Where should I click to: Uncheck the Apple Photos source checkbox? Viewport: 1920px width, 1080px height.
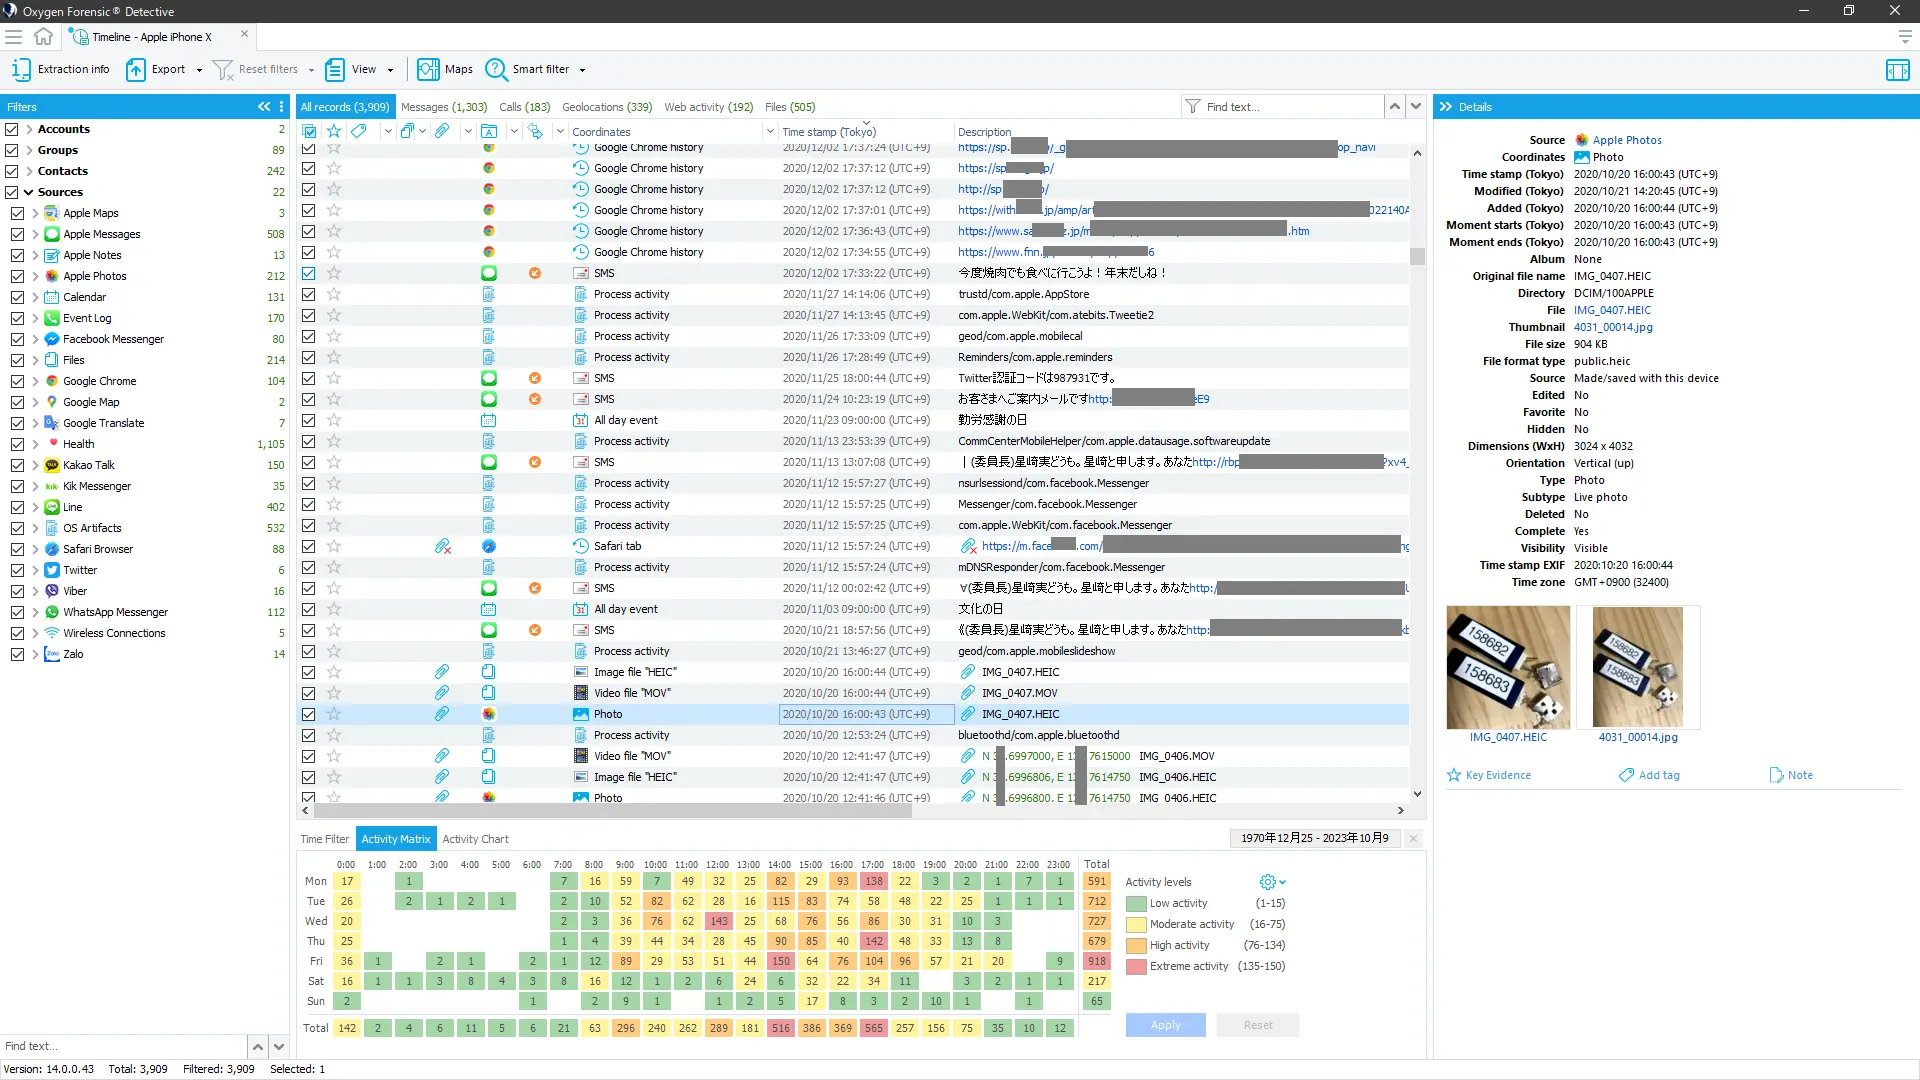pyautogui.click(x=17, y=276)
